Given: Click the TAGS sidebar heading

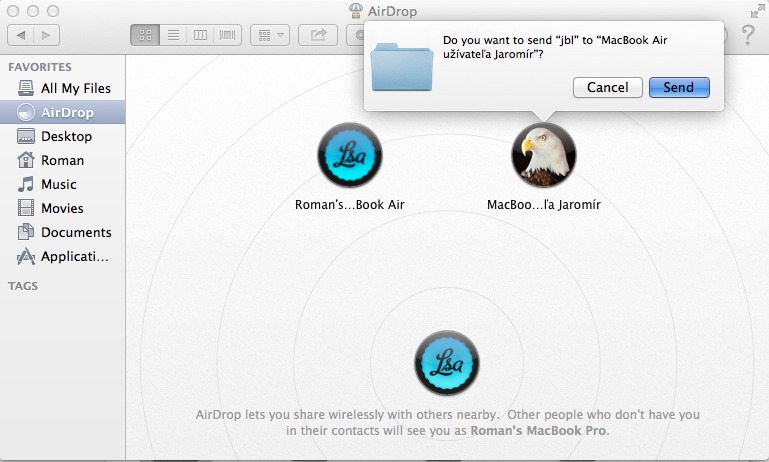Looking at the screenshot, I should click(23, 286).
